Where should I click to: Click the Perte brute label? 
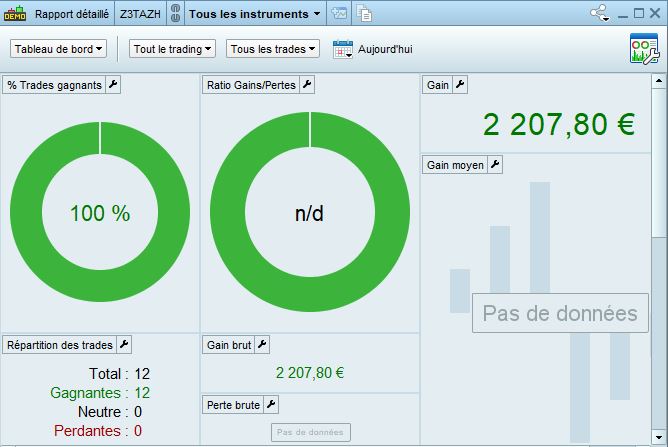pyautogui.click(x=233, y=405)
